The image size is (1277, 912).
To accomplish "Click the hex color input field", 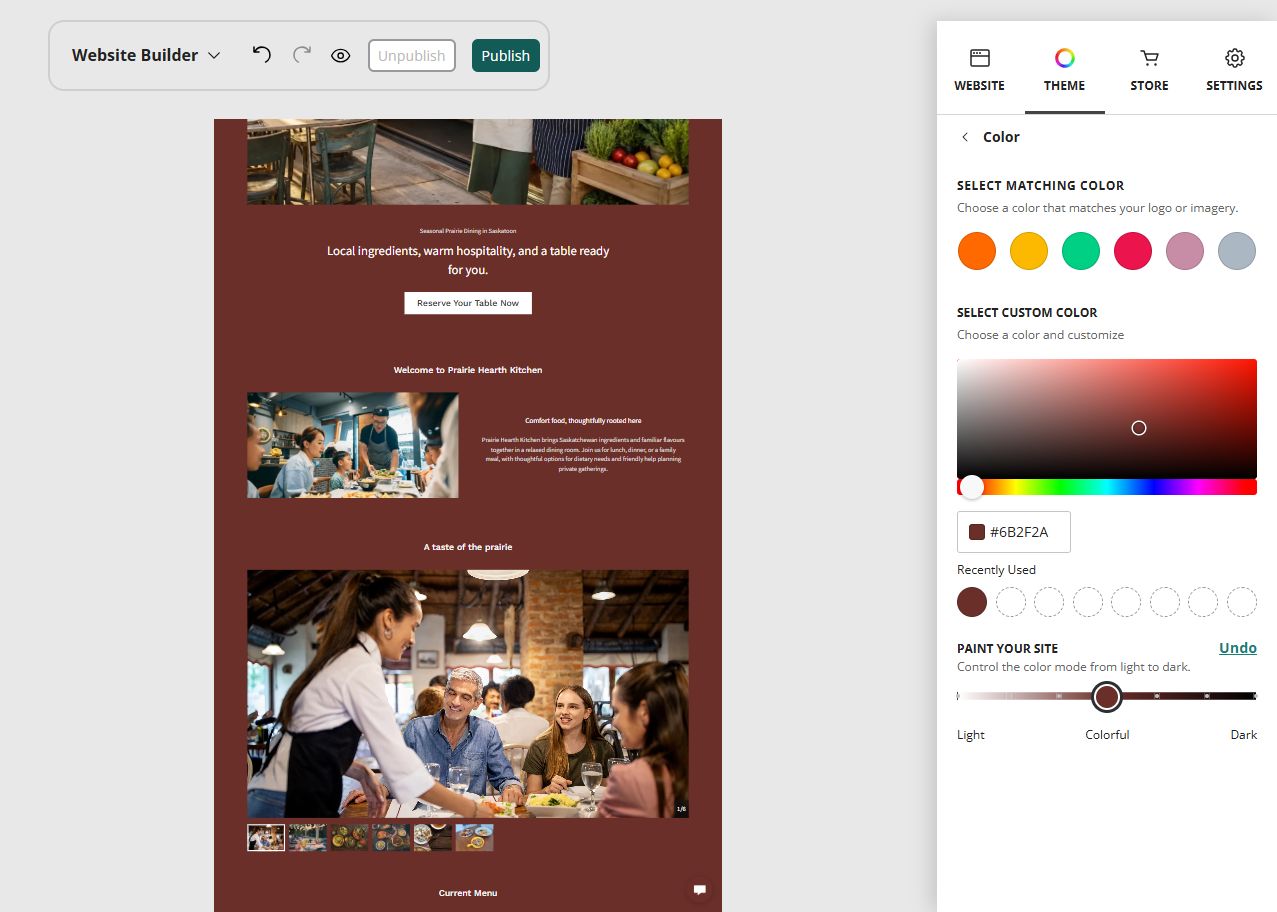I will [x=1014, y=532].
